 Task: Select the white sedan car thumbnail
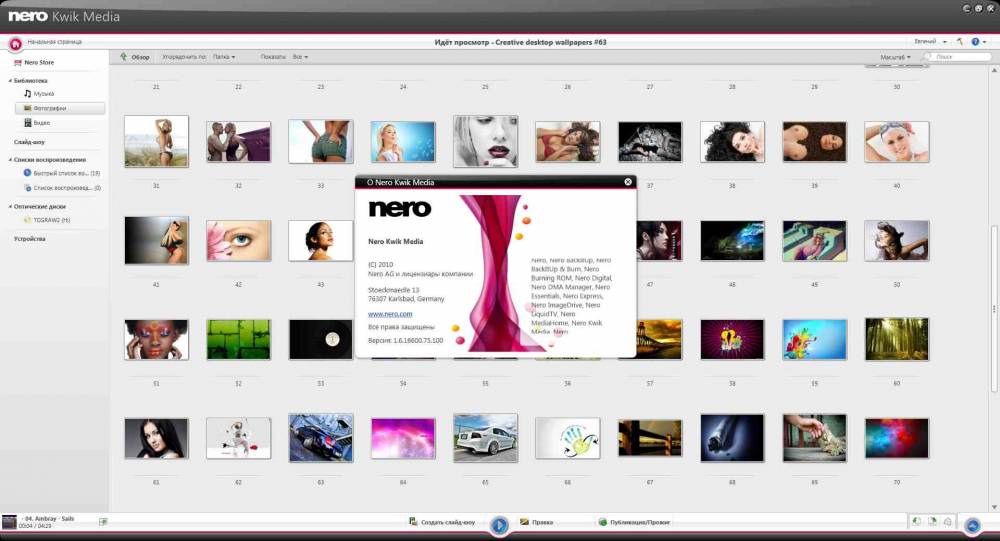point(485,438)
